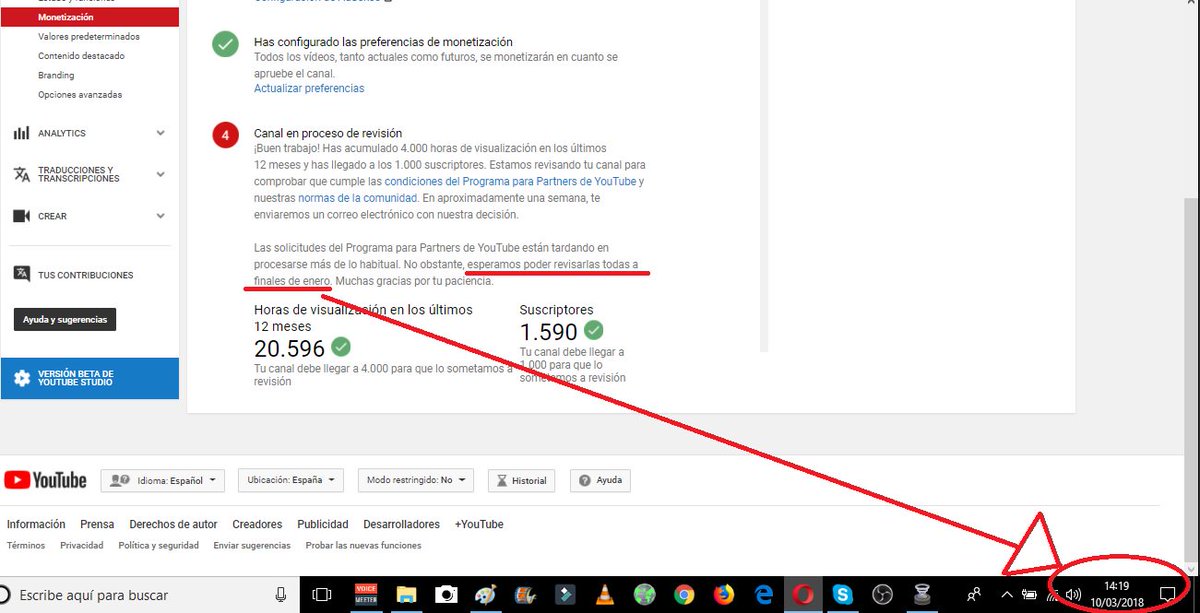Screen dimensions: 1200x613
Task: Click the Ayuda y sugerencias button
Action: (65, 319)
